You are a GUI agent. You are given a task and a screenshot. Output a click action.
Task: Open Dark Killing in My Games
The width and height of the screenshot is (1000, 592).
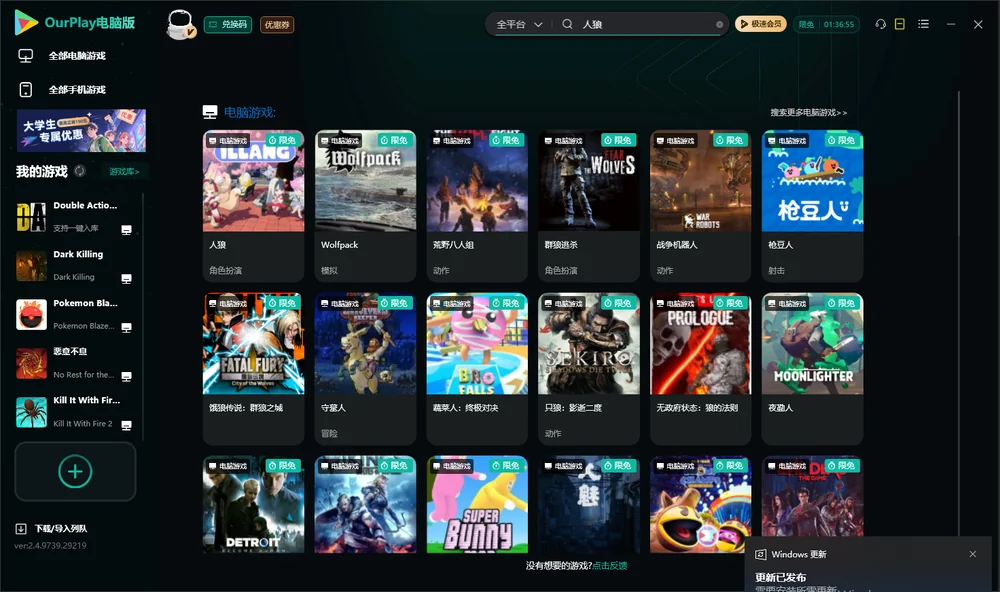coord(75,265)
